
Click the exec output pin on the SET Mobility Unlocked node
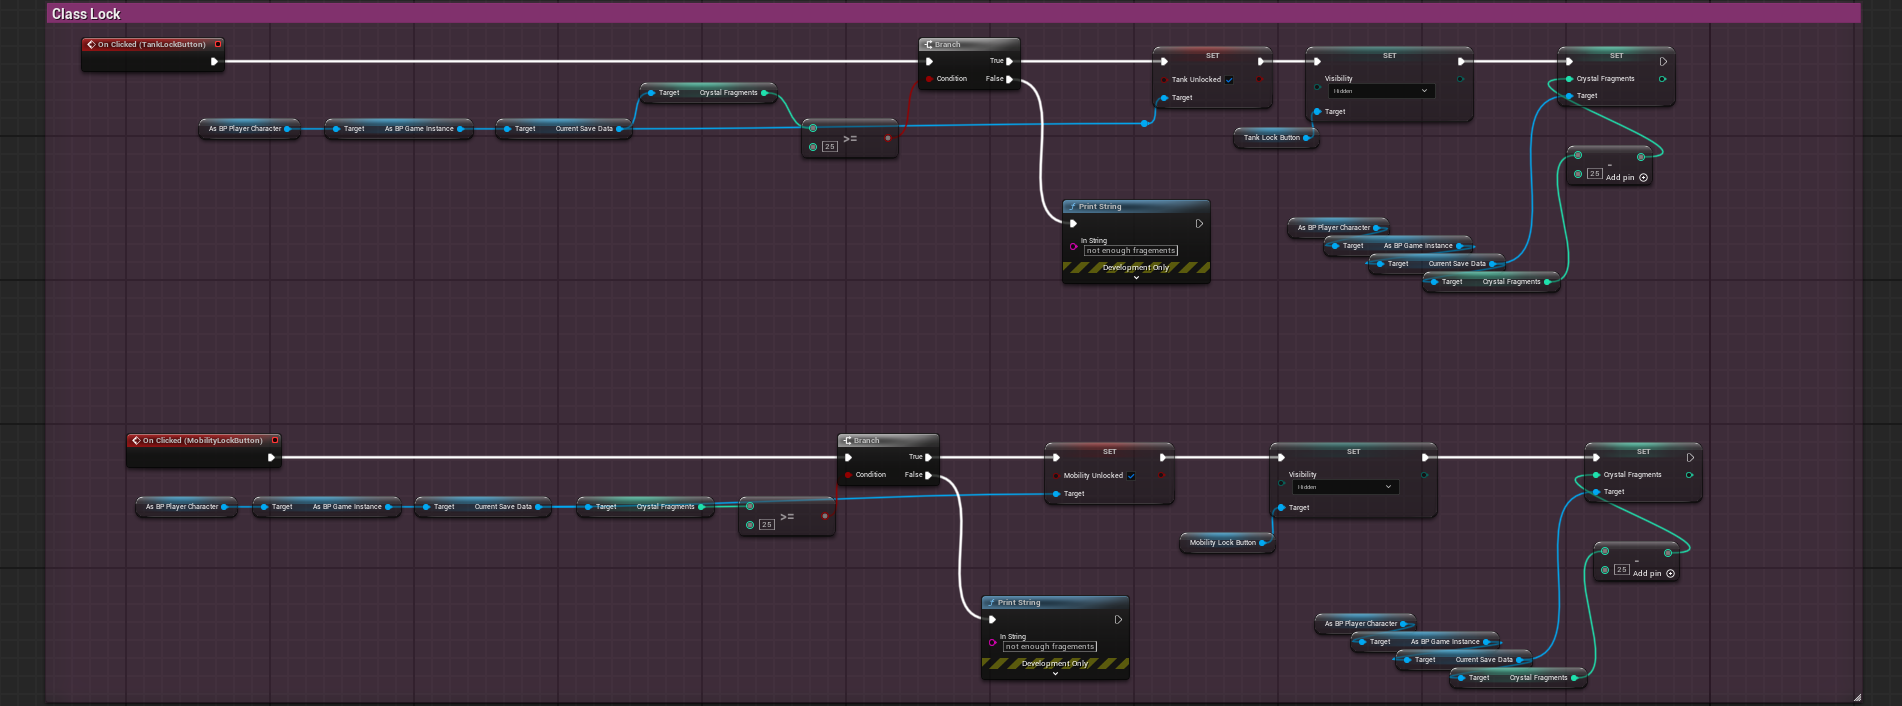click(x=1163, y=457)
